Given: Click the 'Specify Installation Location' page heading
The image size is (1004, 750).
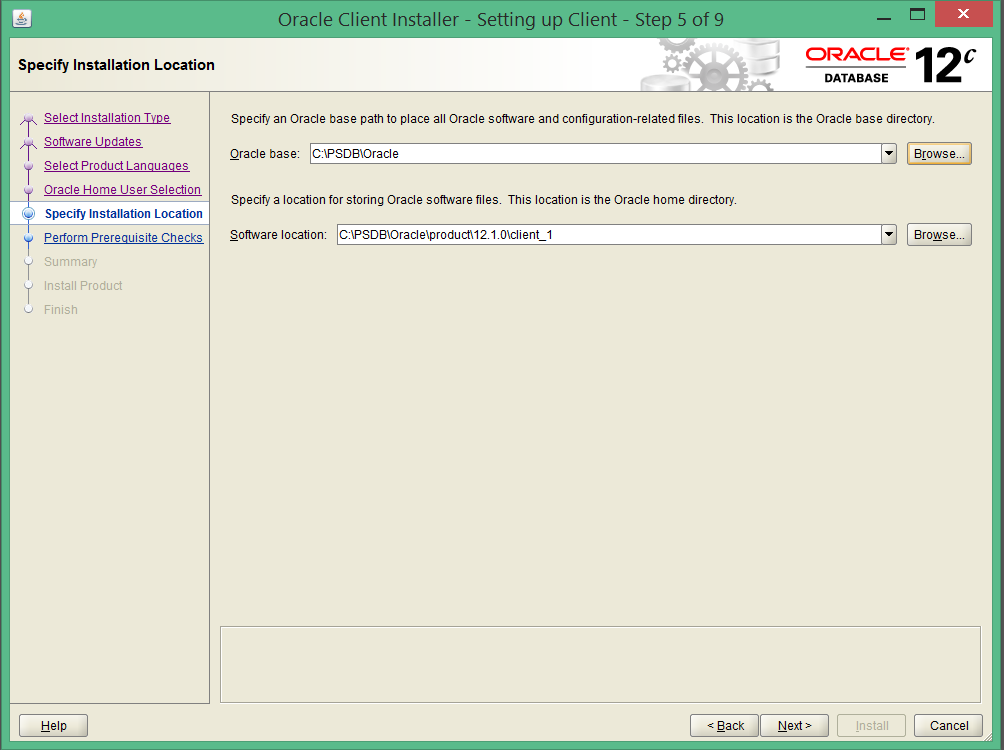Looking at the screenshot, I should coord(117,65).
